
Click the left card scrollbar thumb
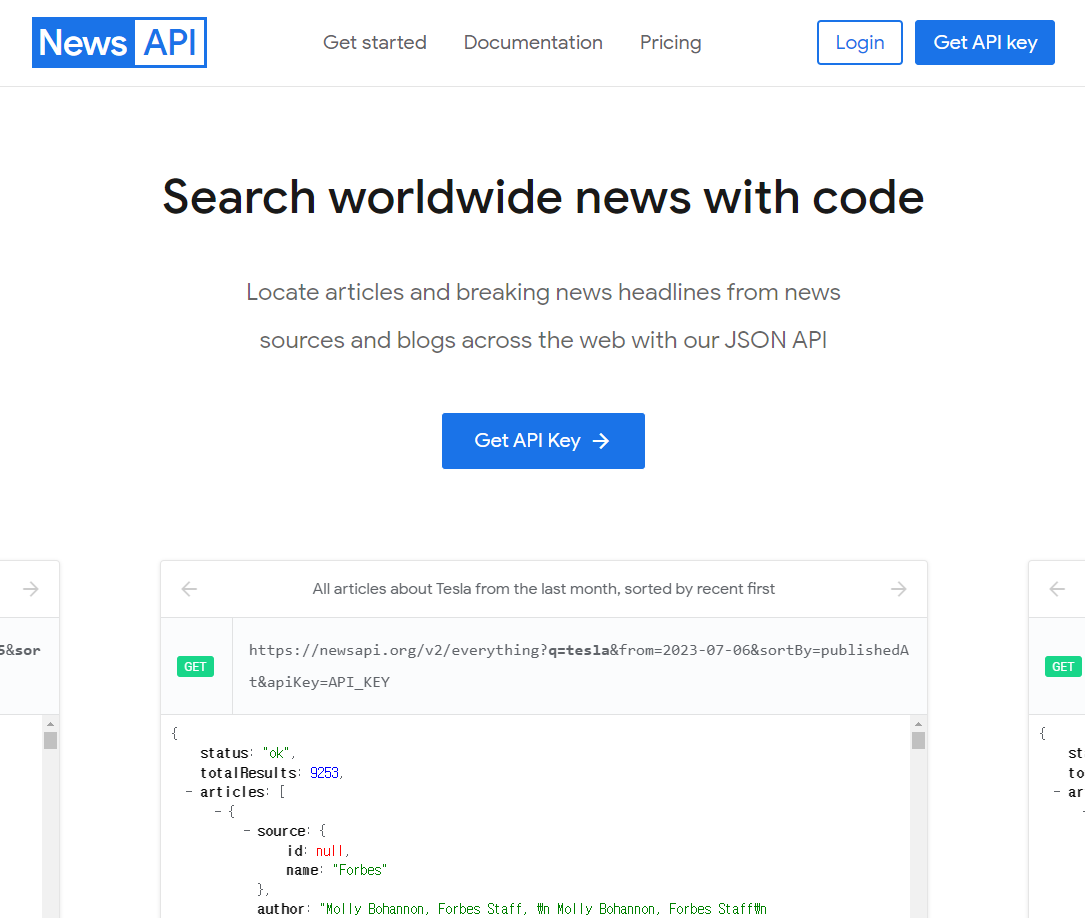point(51,740)
